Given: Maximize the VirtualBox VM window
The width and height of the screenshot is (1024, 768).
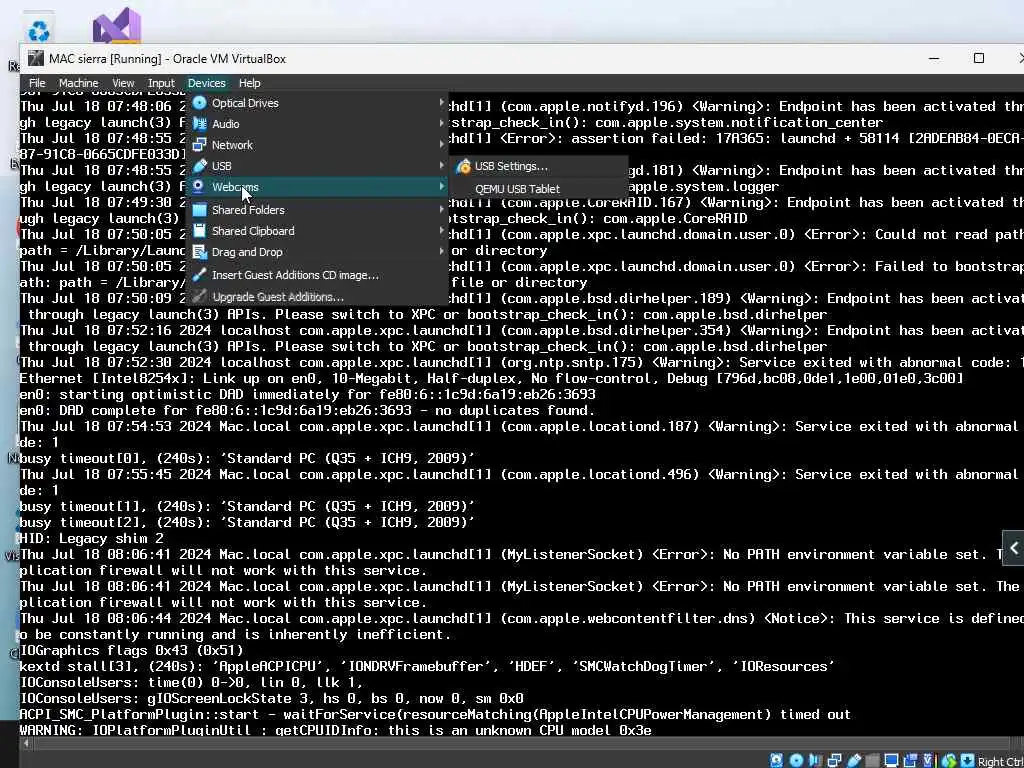Looking at the screenshot, I should click(x=978, y=59).
